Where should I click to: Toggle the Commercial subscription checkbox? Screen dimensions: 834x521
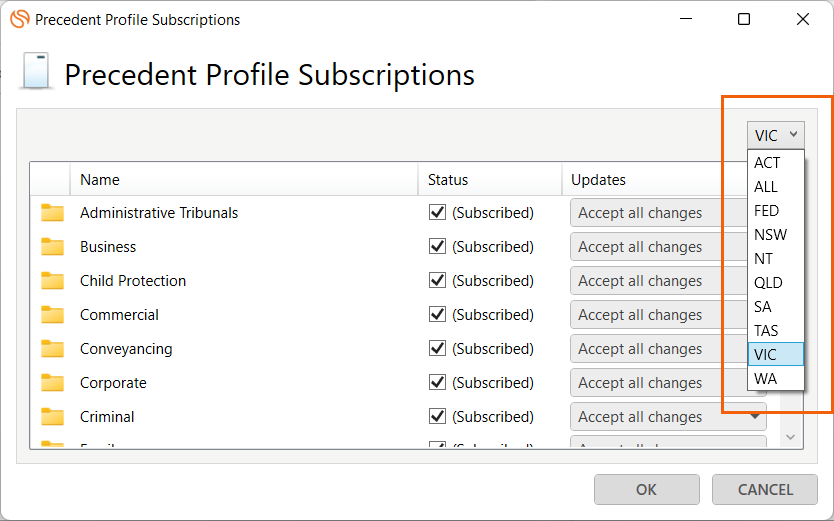(x=437, y=315)
